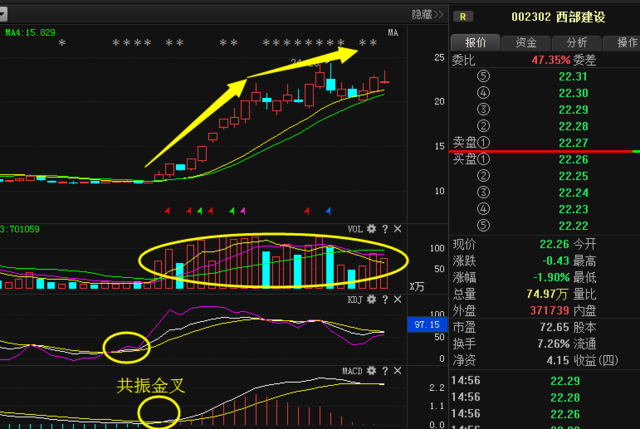Select 卖盘① price 22.27
Image resolution: width=640 pixels, height=429 pixels.
(573, 143)
